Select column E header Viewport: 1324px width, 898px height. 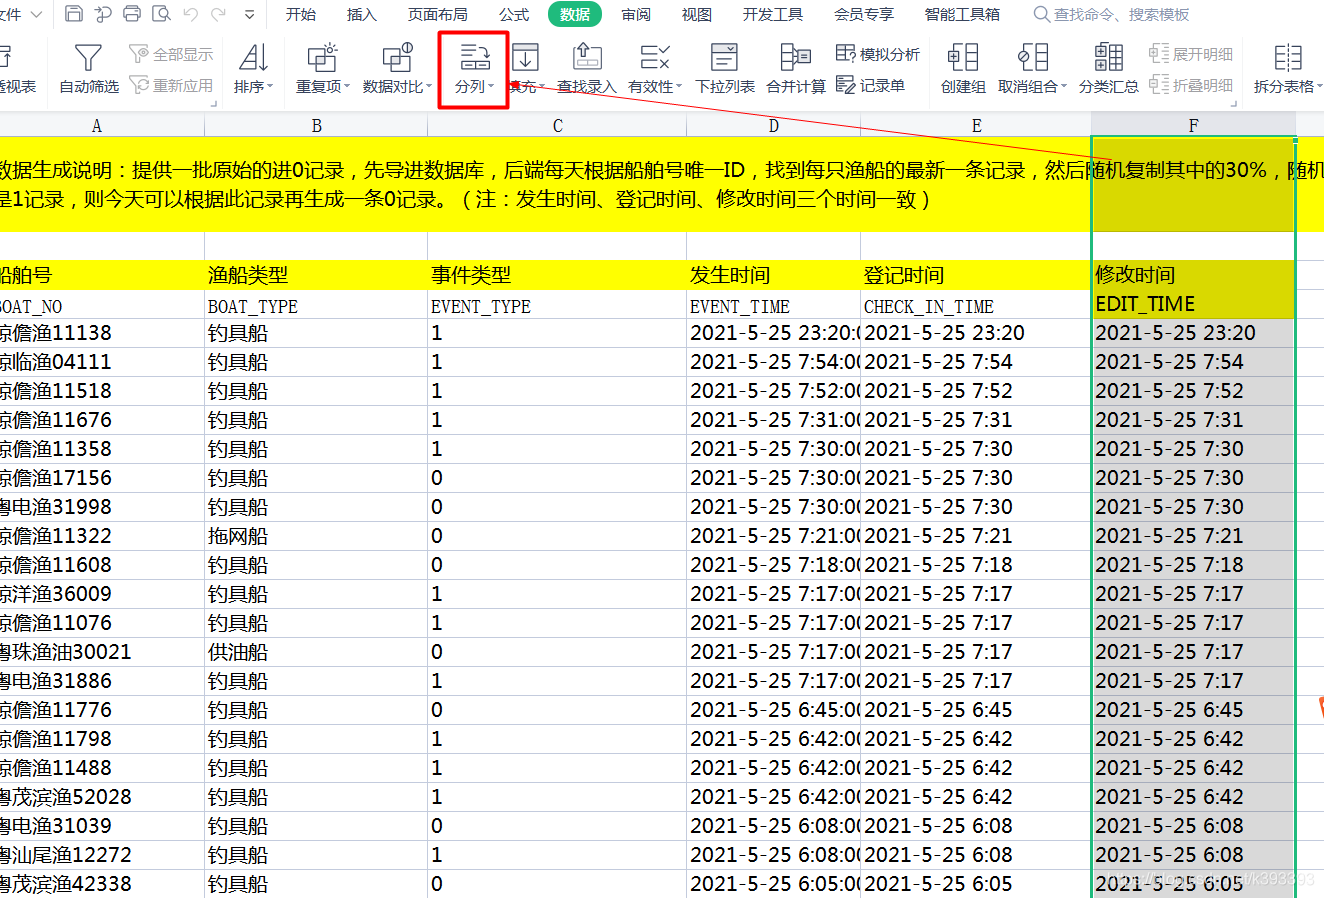pyautogui.click(x=976, y=125)
